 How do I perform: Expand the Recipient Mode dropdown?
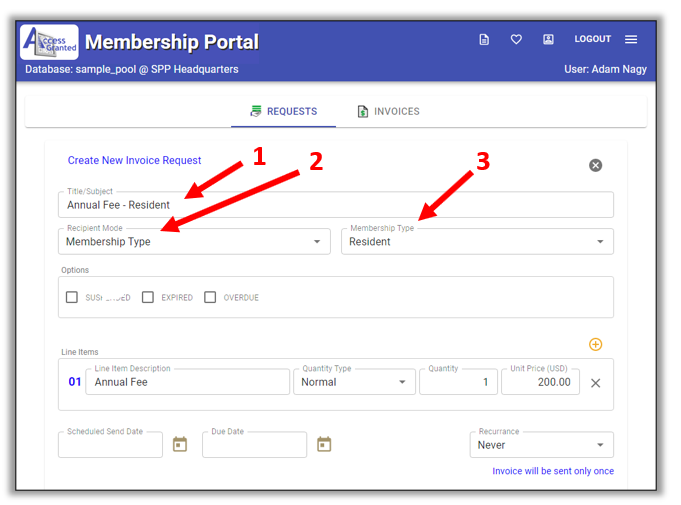pyautogui.click(x=194, y=242)
